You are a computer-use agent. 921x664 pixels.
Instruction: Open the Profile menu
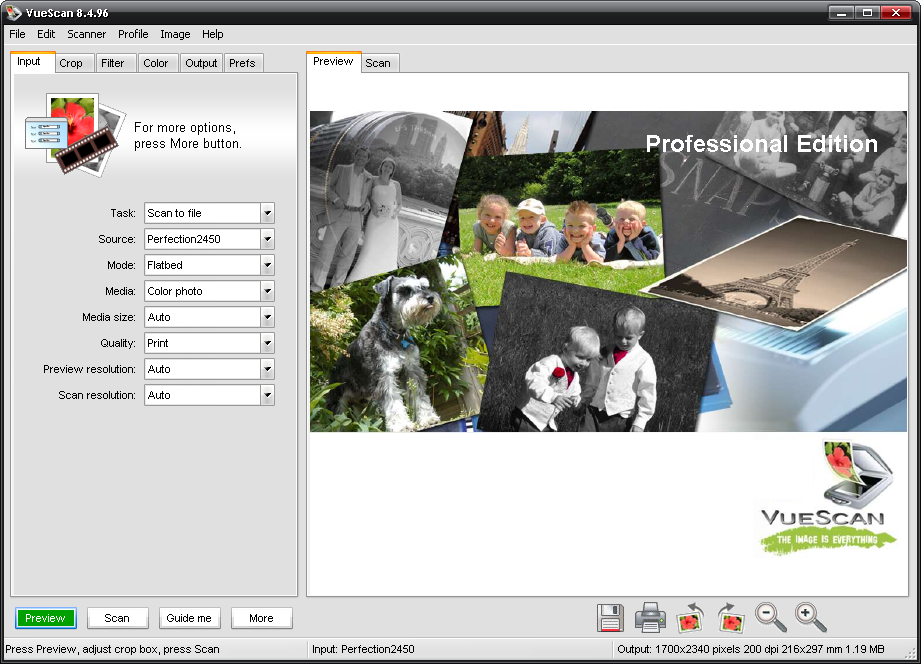click(133, 34)
